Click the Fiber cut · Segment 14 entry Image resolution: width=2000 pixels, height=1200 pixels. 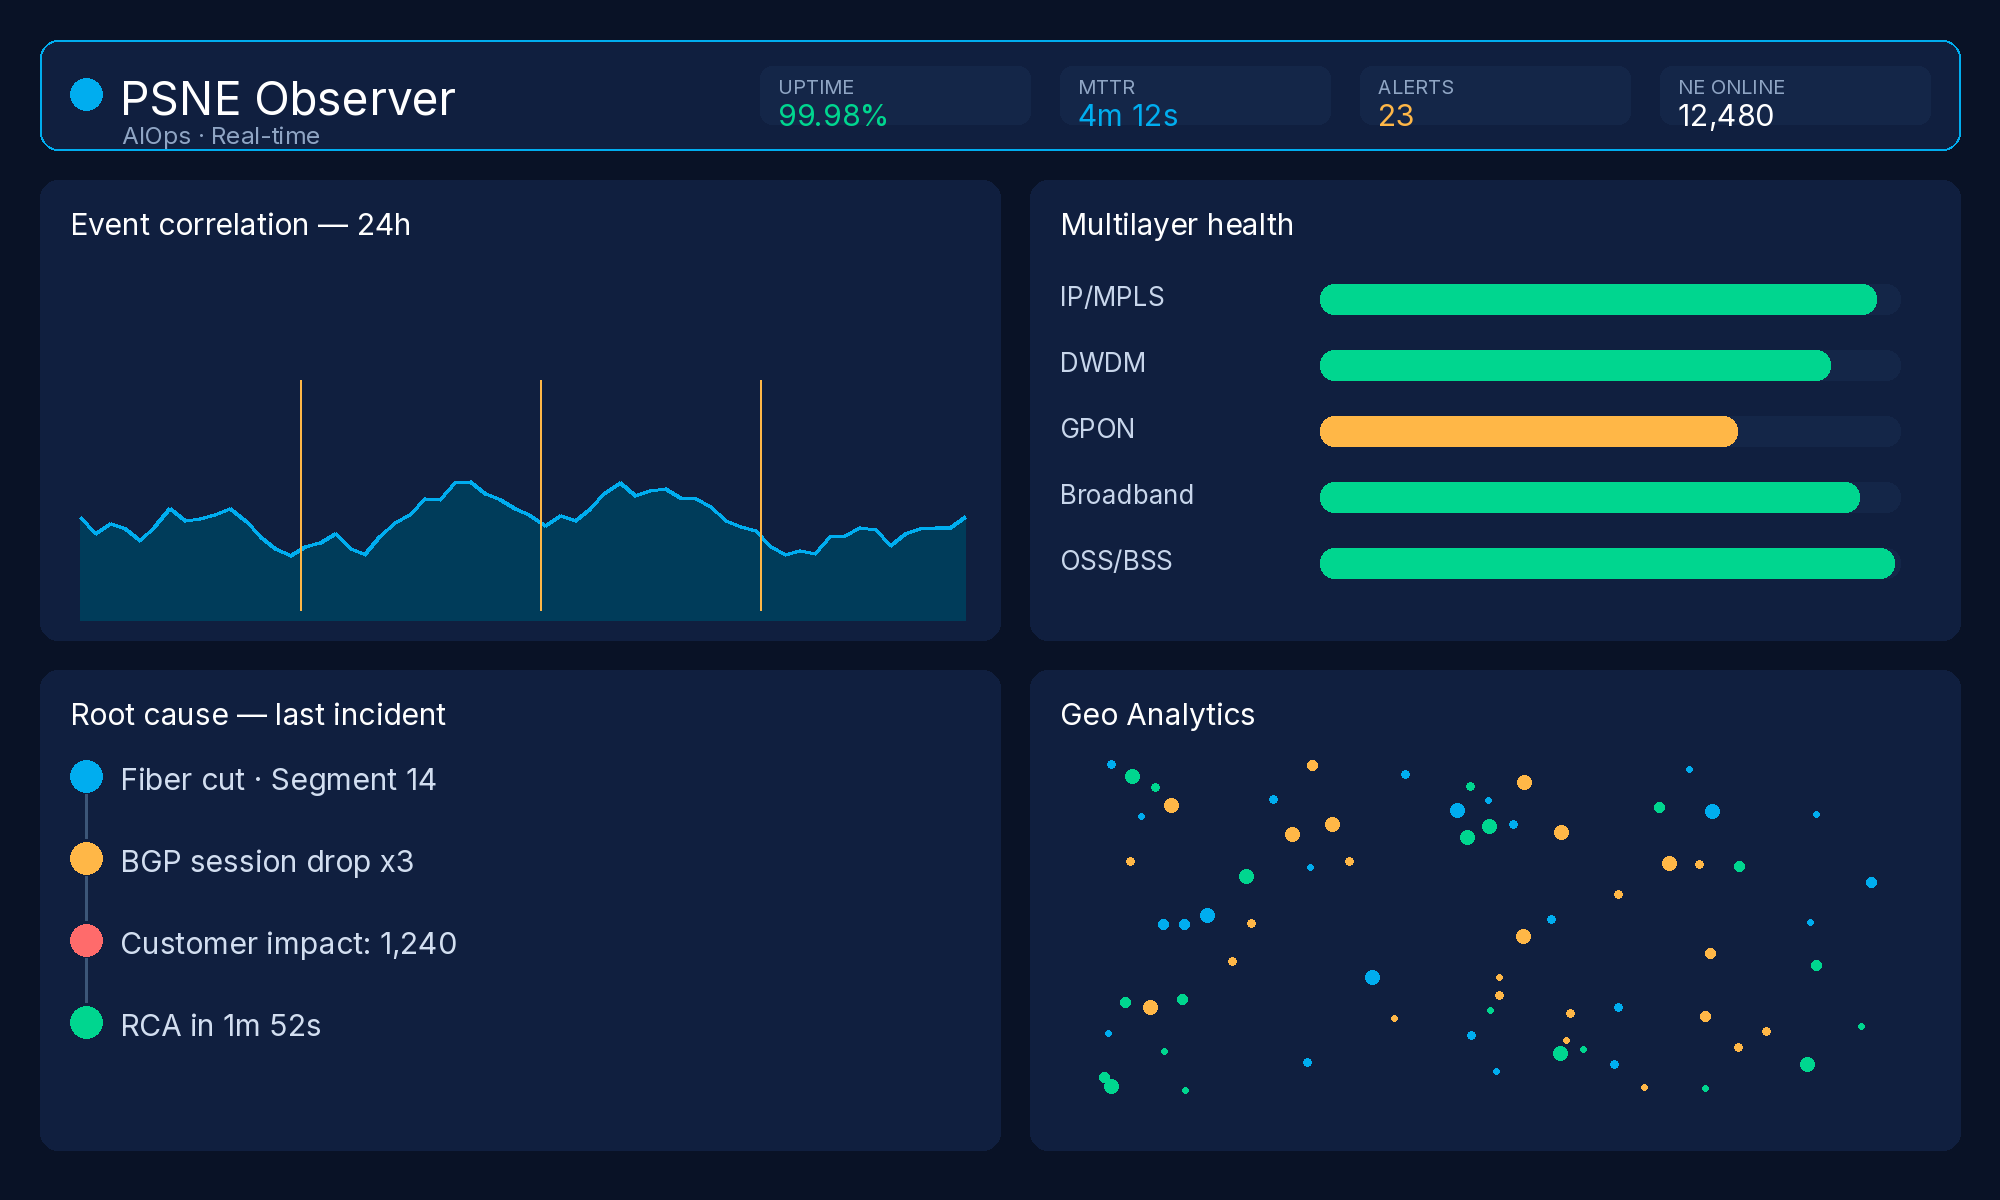(278, 780)
